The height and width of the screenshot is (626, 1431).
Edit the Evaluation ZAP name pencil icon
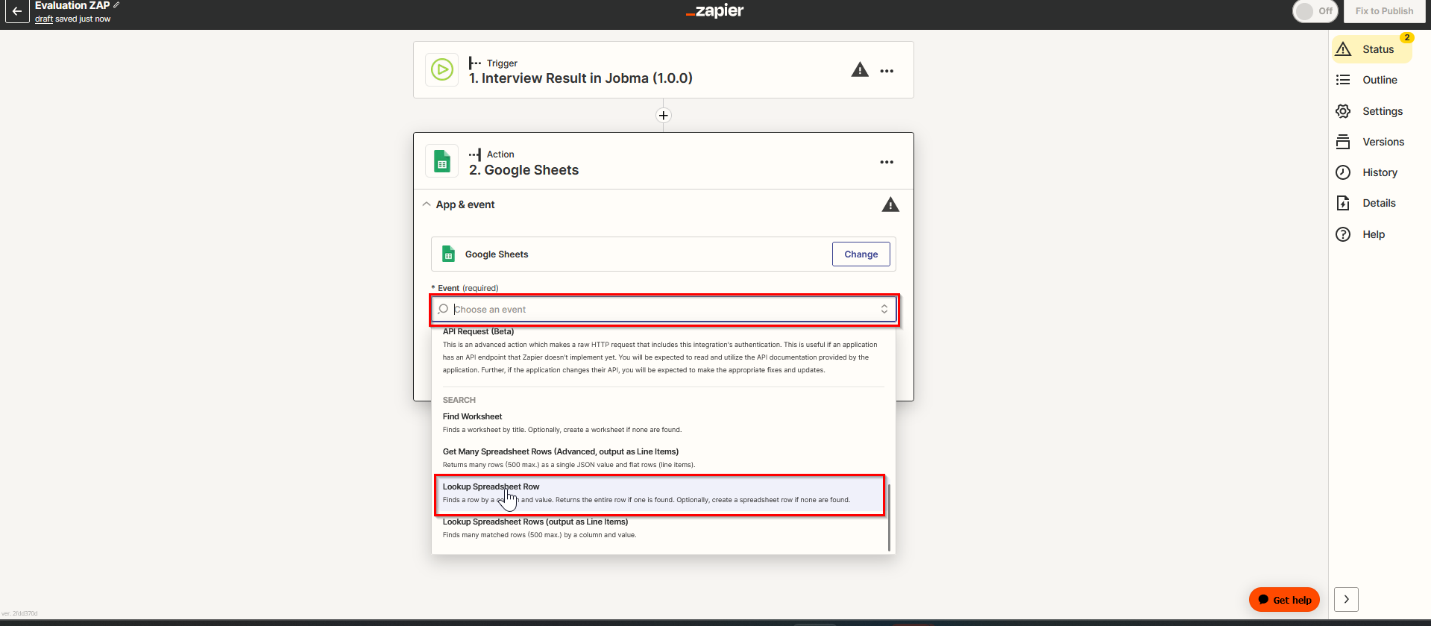[117, 5]
